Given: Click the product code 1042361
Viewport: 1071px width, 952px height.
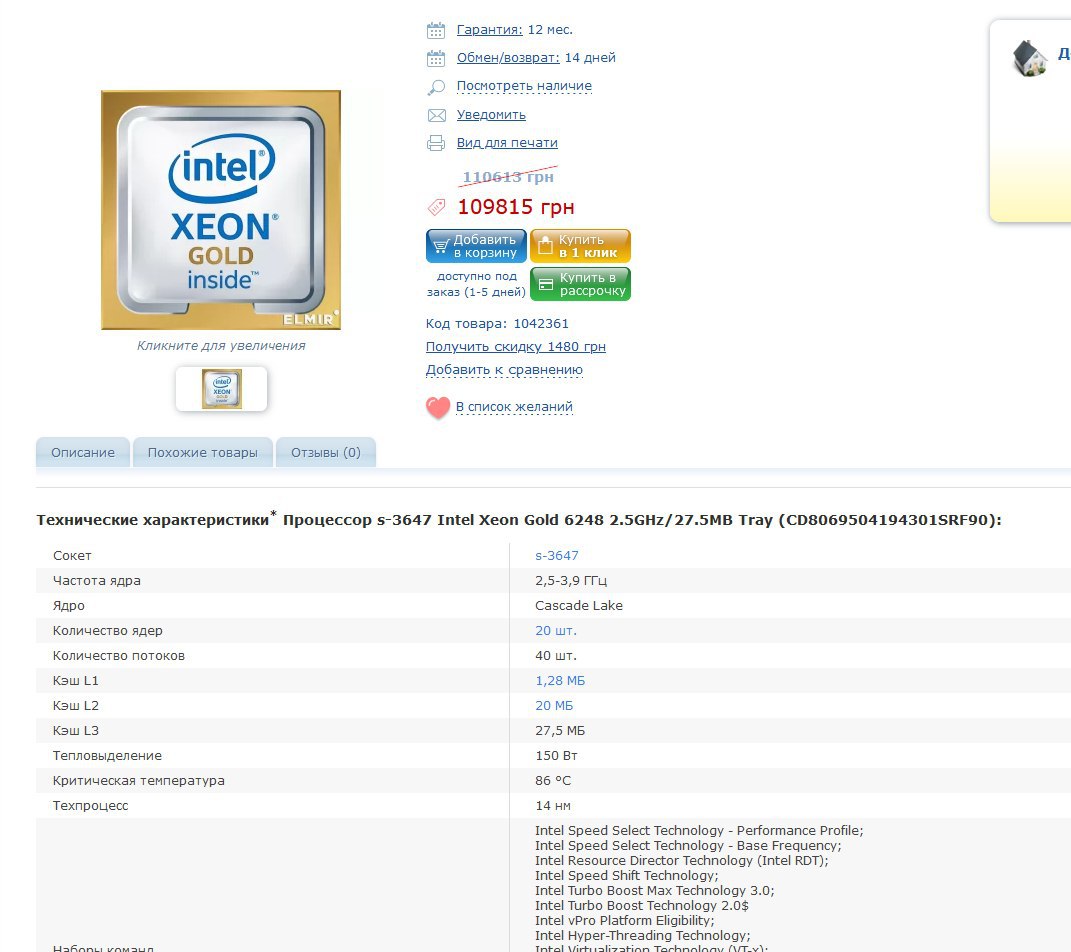Looking at the screenshot, I should click(541, 324).
